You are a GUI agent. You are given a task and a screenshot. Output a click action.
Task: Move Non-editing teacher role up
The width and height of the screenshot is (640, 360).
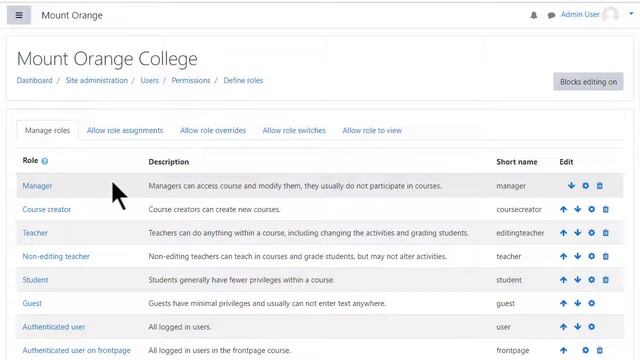pyautogui.click(x=563, y=256)
